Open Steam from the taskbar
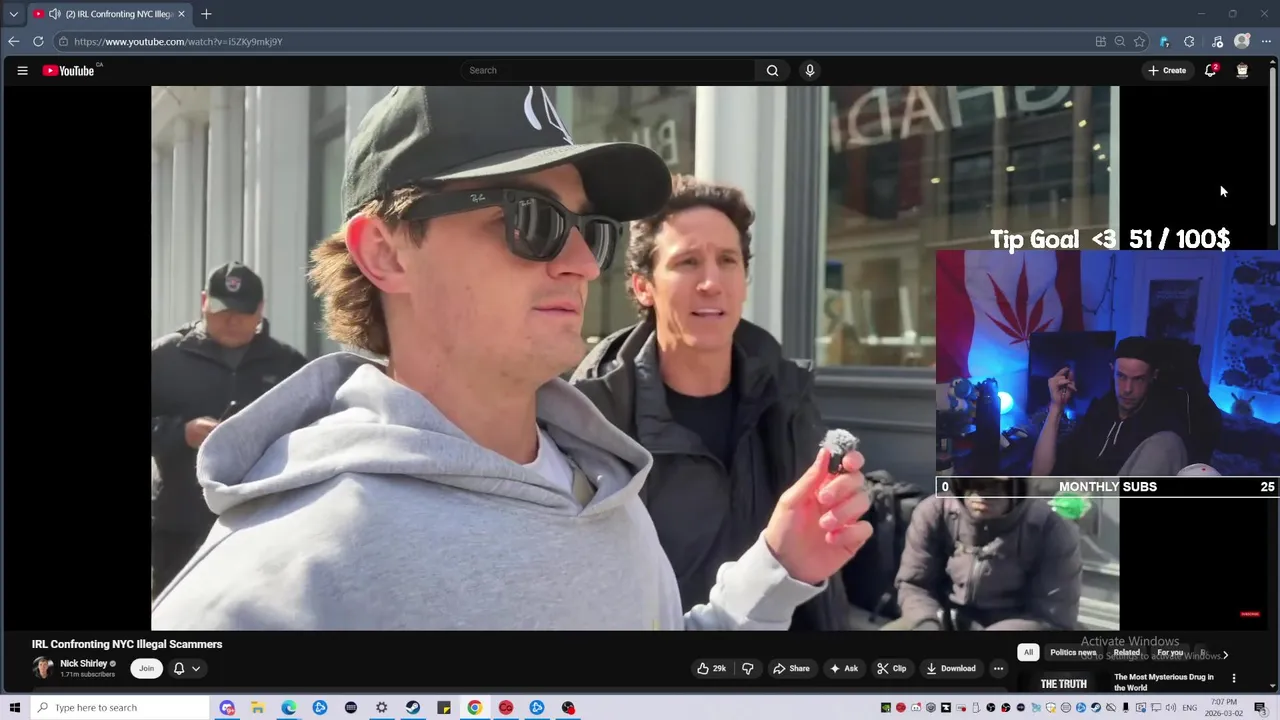This screenshot has height=720, width=1280. click(x=413, y=707)
